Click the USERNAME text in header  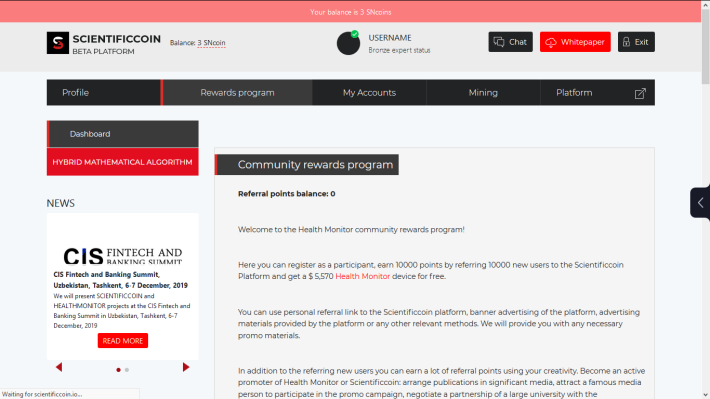click(390, 38)
